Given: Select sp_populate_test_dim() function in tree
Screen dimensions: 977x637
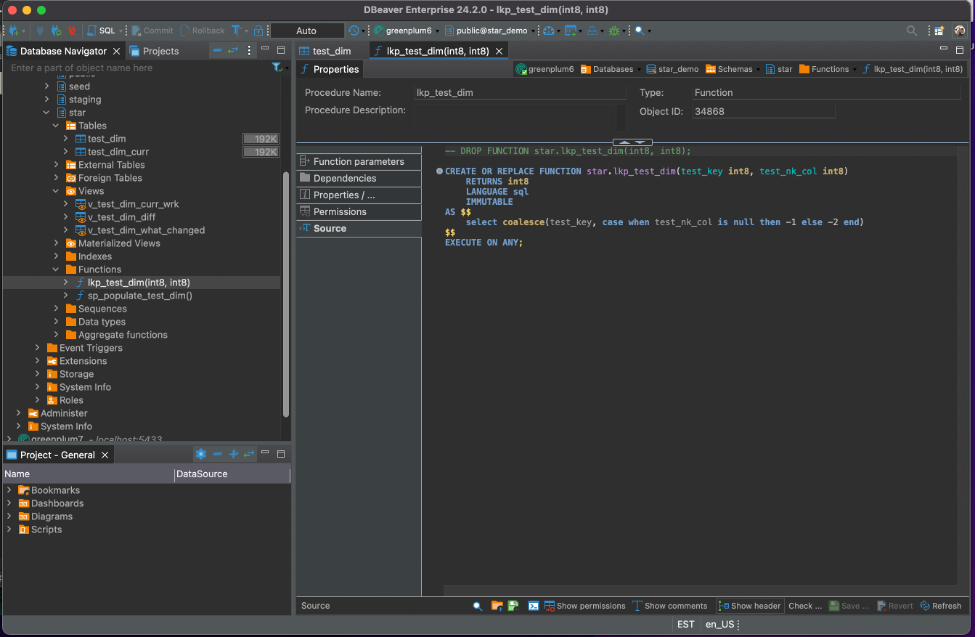Looking at the screenshot, I should (140, 296).
